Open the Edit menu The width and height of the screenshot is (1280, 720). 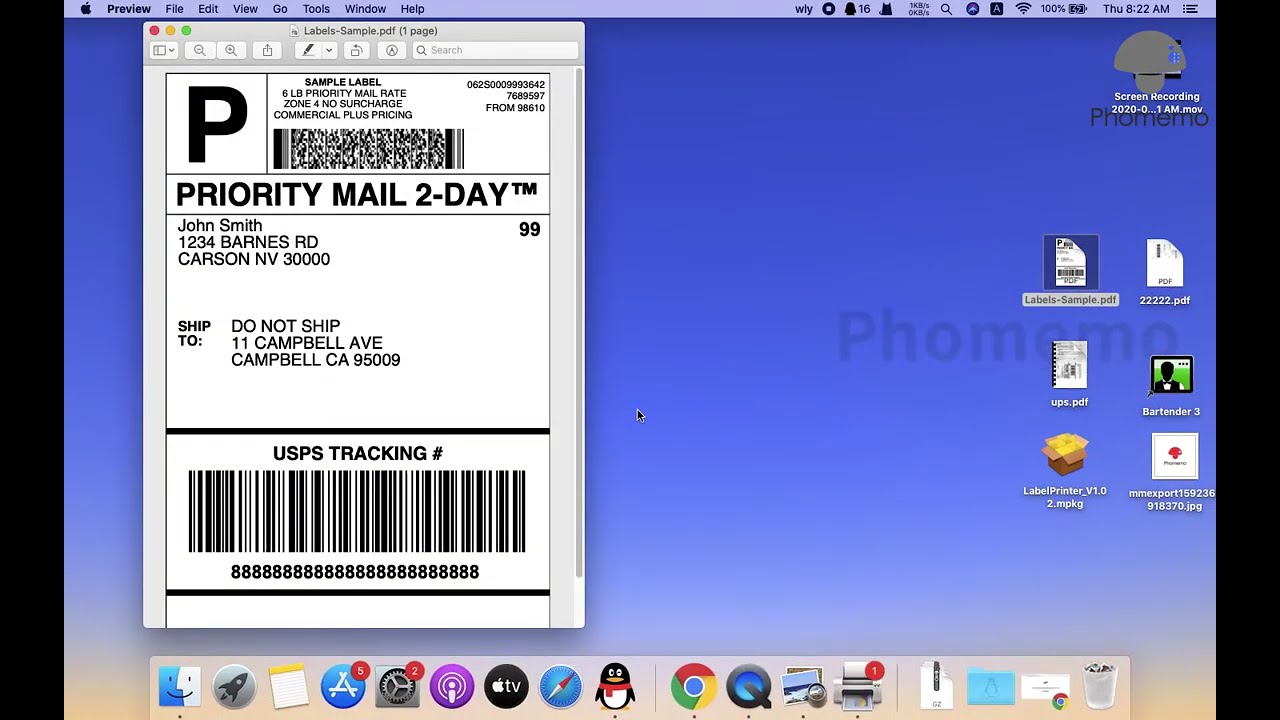(x=208, y=9)
